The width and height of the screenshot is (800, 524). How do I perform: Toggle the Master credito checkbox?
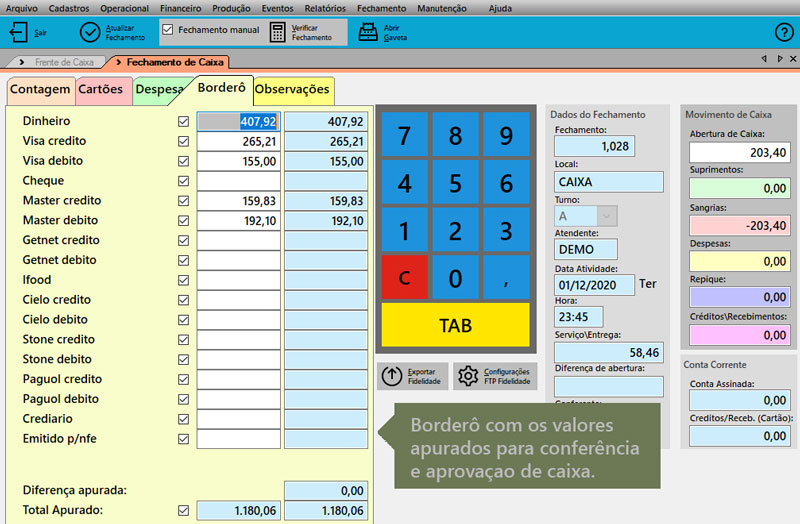click(x=183, y=201)
